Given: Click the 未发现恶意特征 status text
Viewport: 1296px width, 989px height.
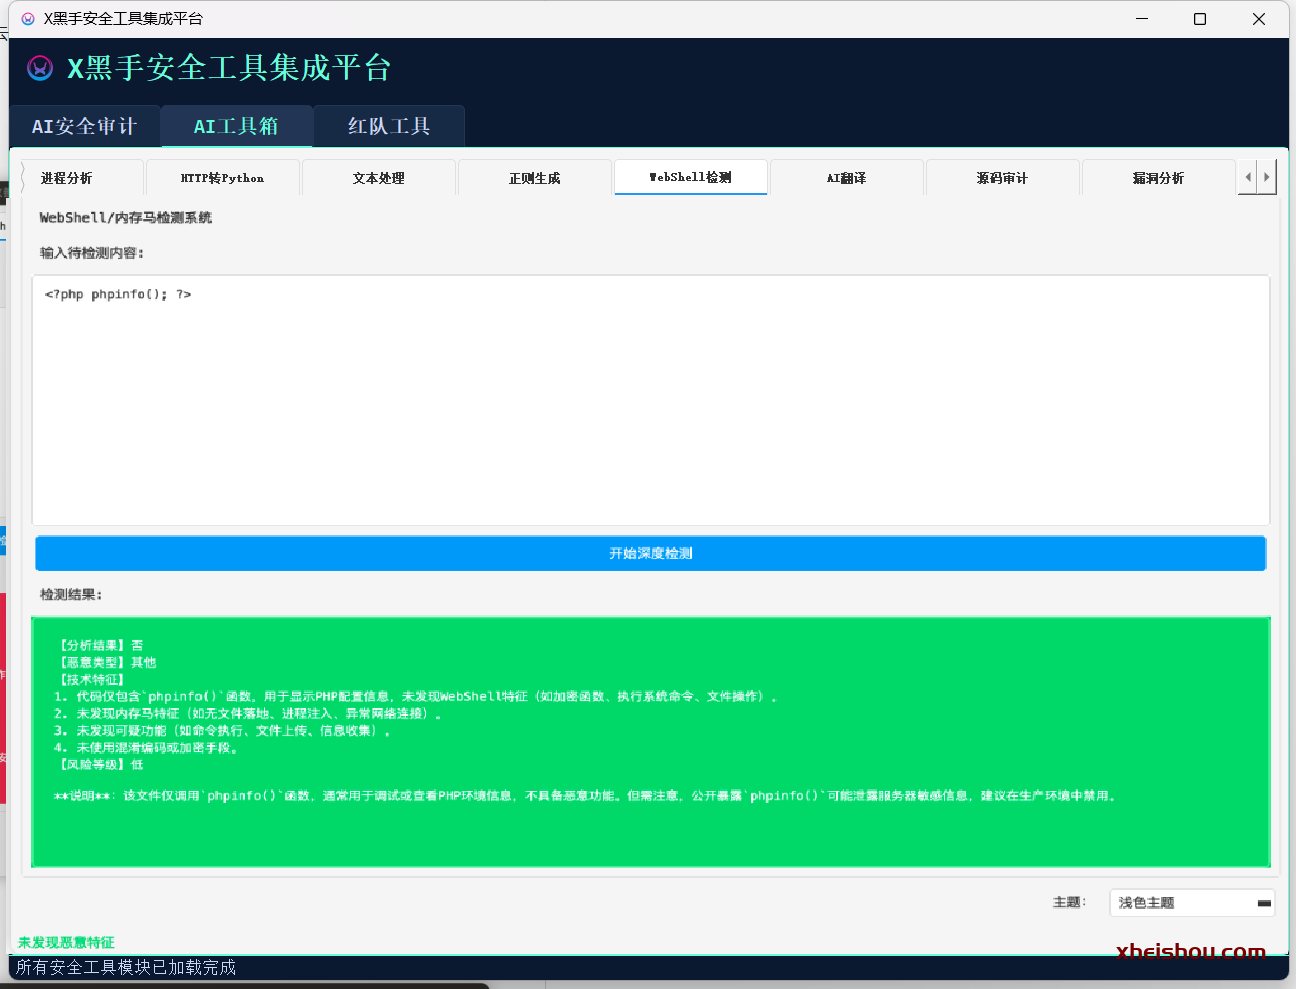Looking at the screenshot, I should pos(66,942).
